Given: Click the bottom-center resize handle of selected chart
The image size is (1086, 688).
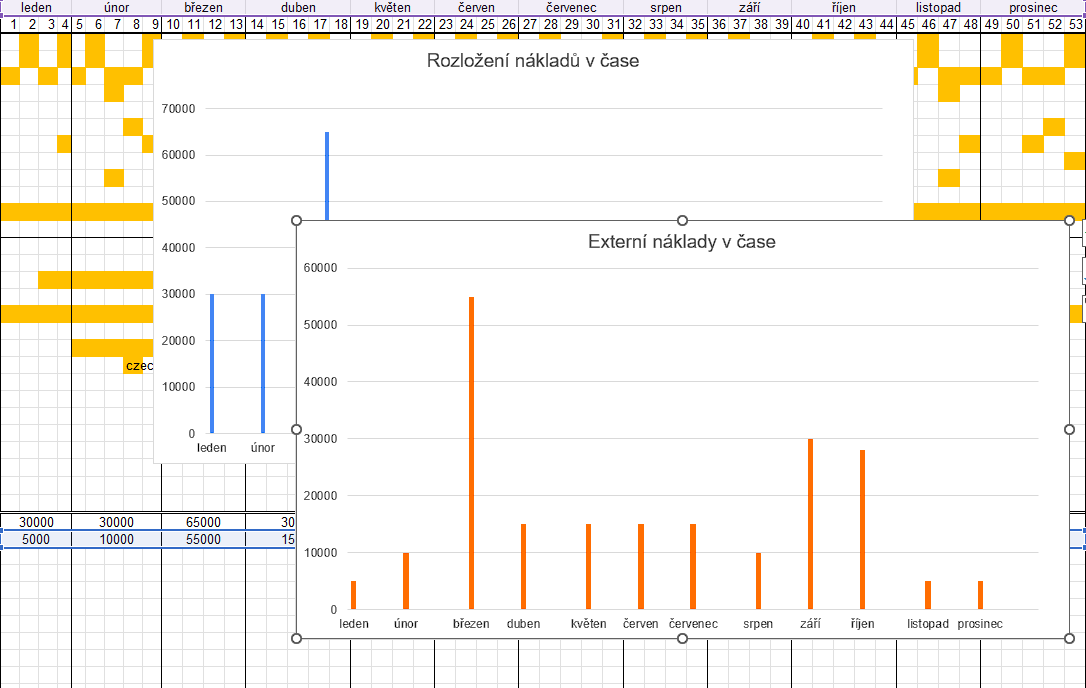Looking at the screenshot, I should tap(682, 638).
